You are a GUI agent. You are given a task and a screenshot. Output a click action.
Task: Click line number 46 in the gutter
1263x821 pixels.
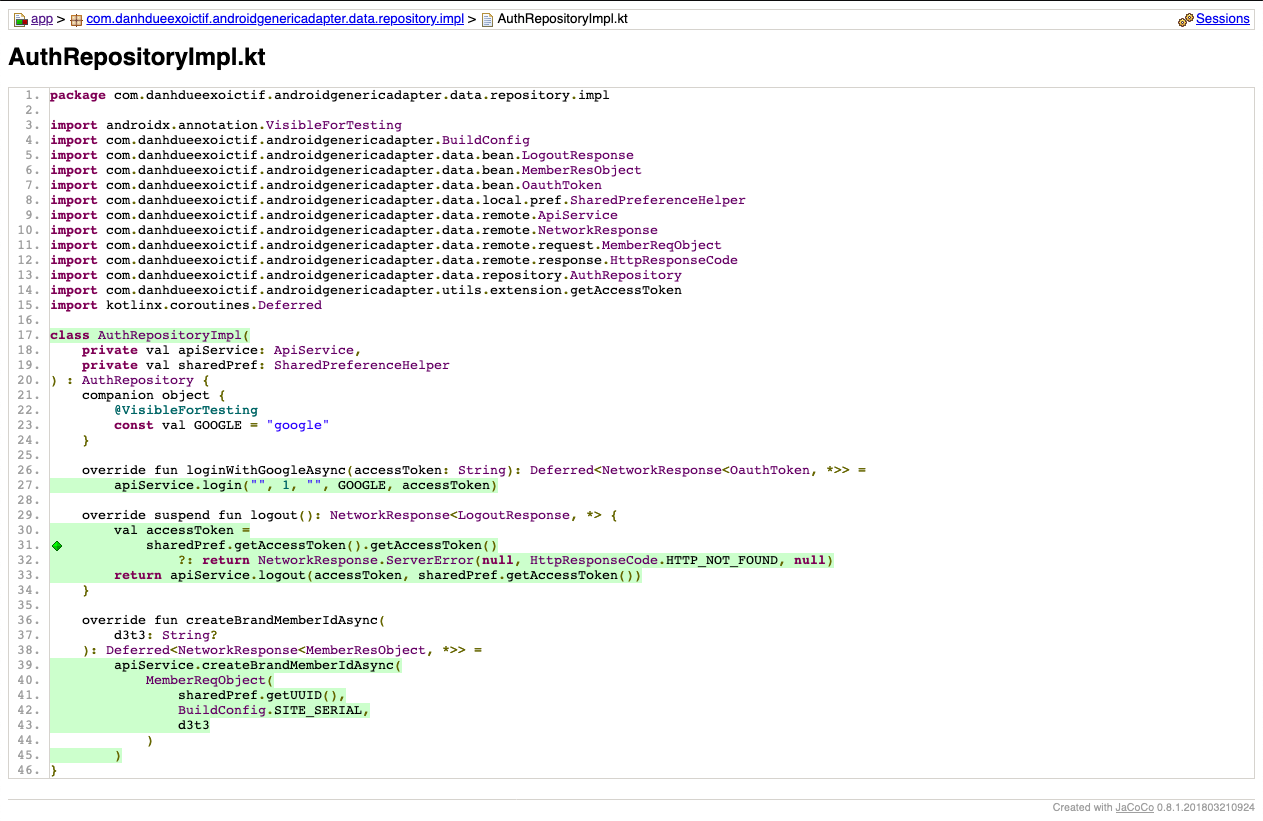tap(30, 771)
